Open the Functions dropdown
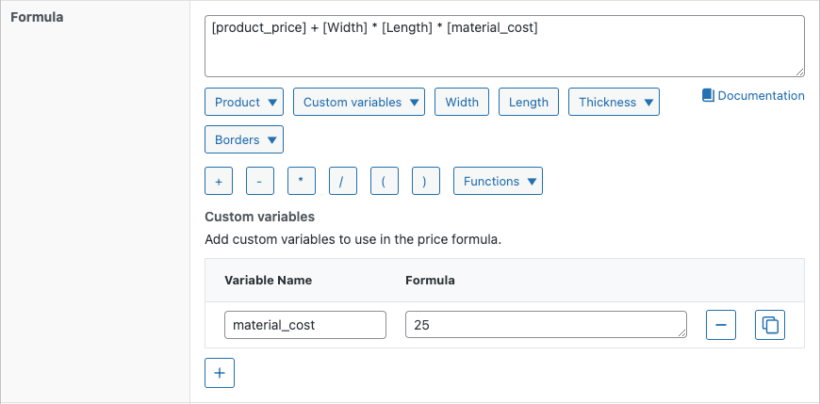Screen dimensions: 820x404 tap(498, 181)
